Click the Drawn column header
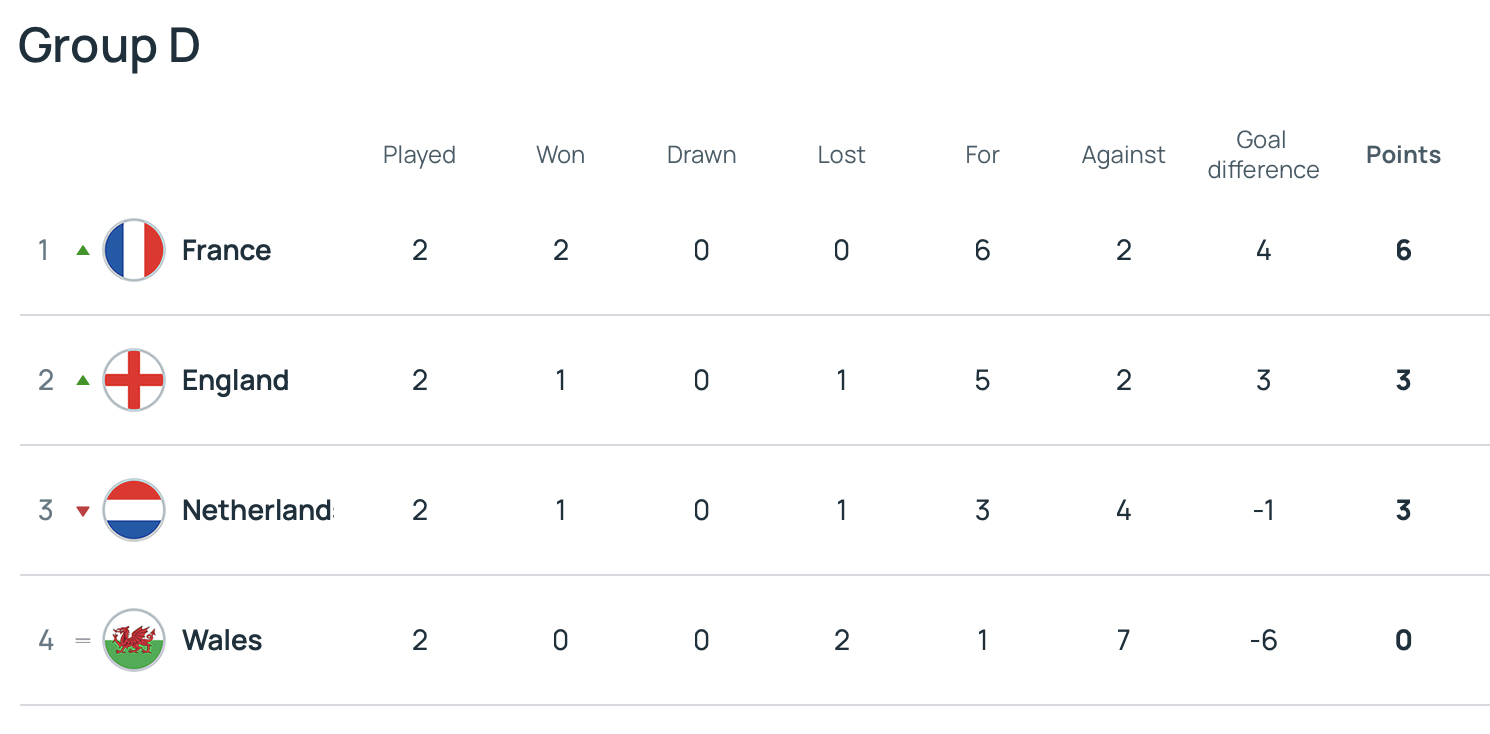The width and height of the screenshot is (1490, 734). [701, 155]
